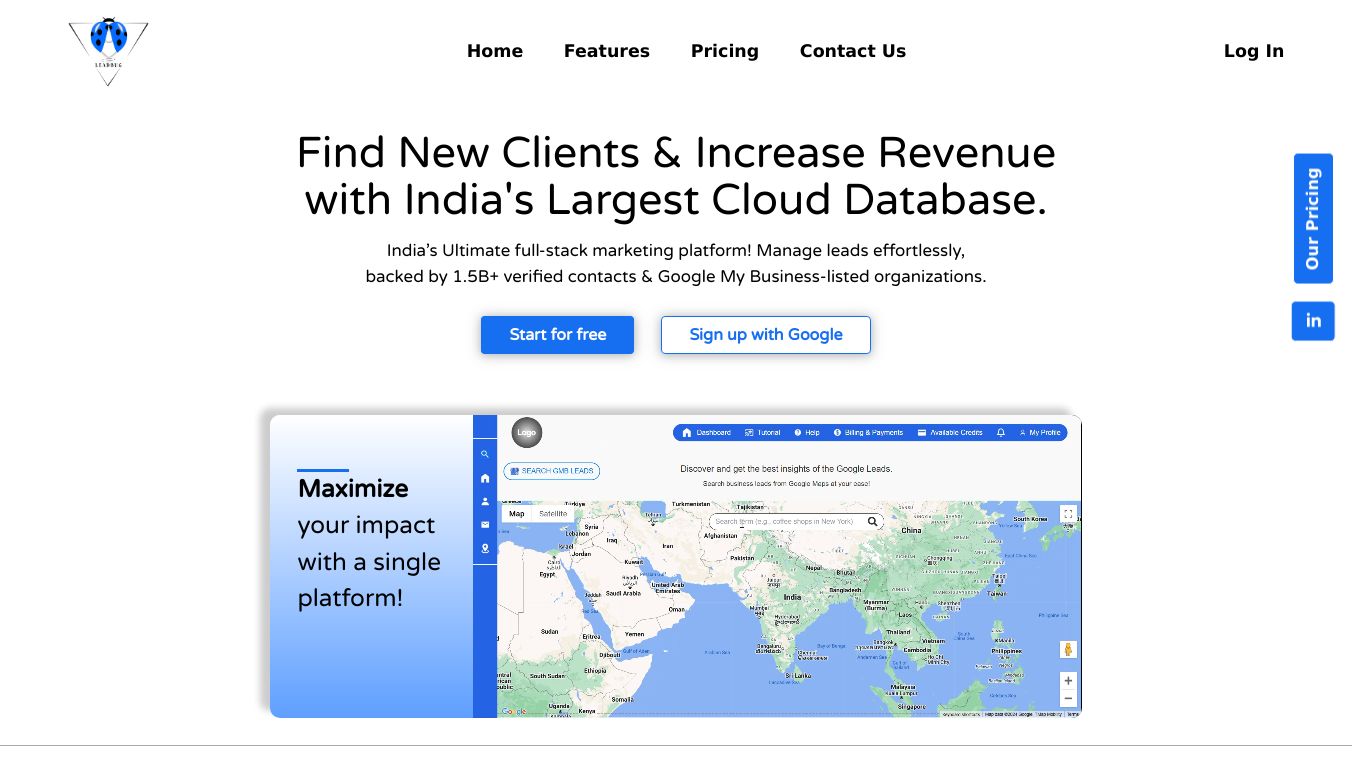Open the Features menu item
This screenshot has width=1352, height=760.
click(x=607, y=51)
